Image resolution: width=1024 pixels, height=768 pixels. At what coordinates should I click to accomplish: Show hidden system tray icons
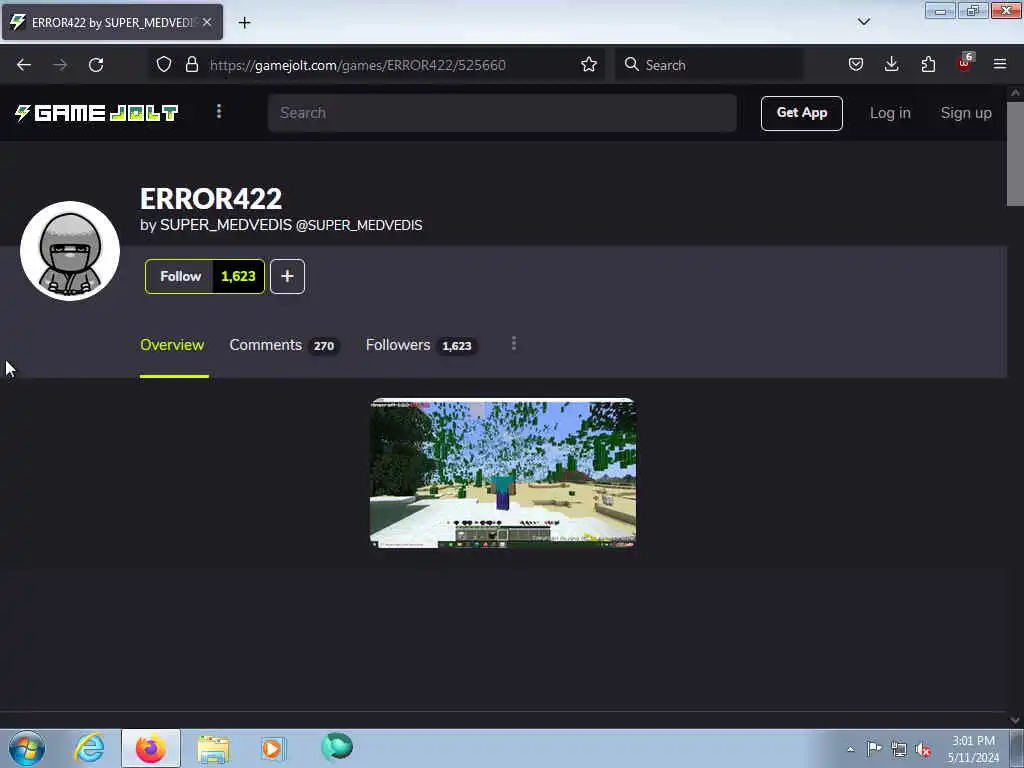click(850, 749)
